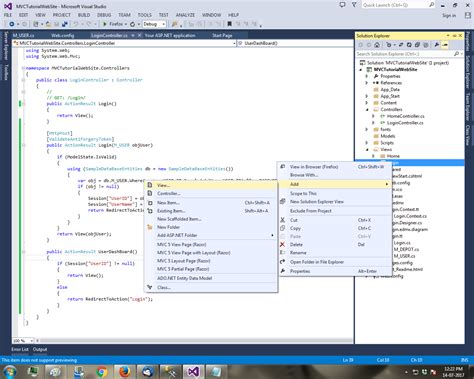474x379 pixels.
Task: Select LoginController.cs in Solution Explorer
Action: (x=405, y=123)
